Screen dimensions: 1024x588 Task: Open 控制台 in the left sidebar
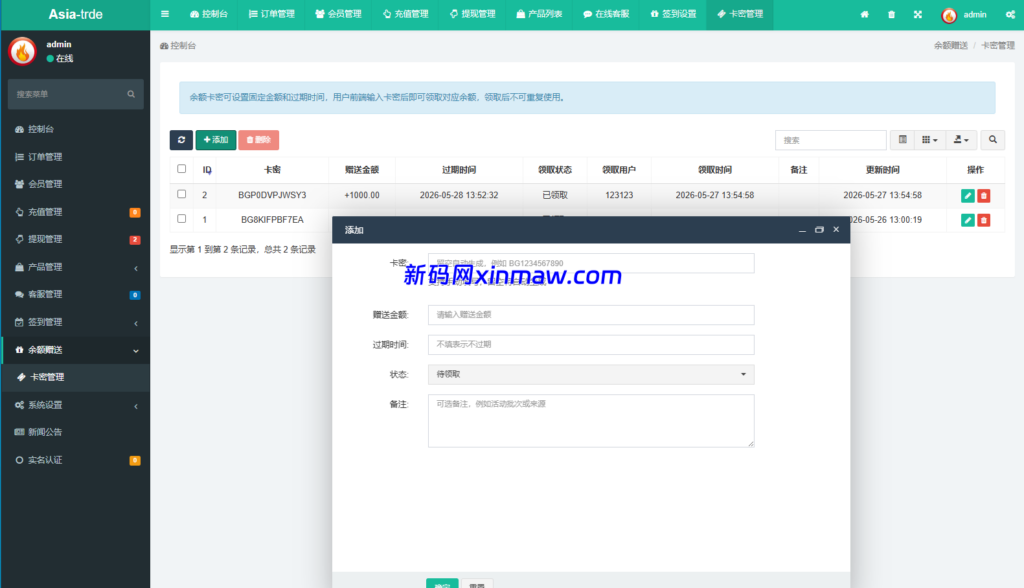pyautogui.click(x=75, y=129)
